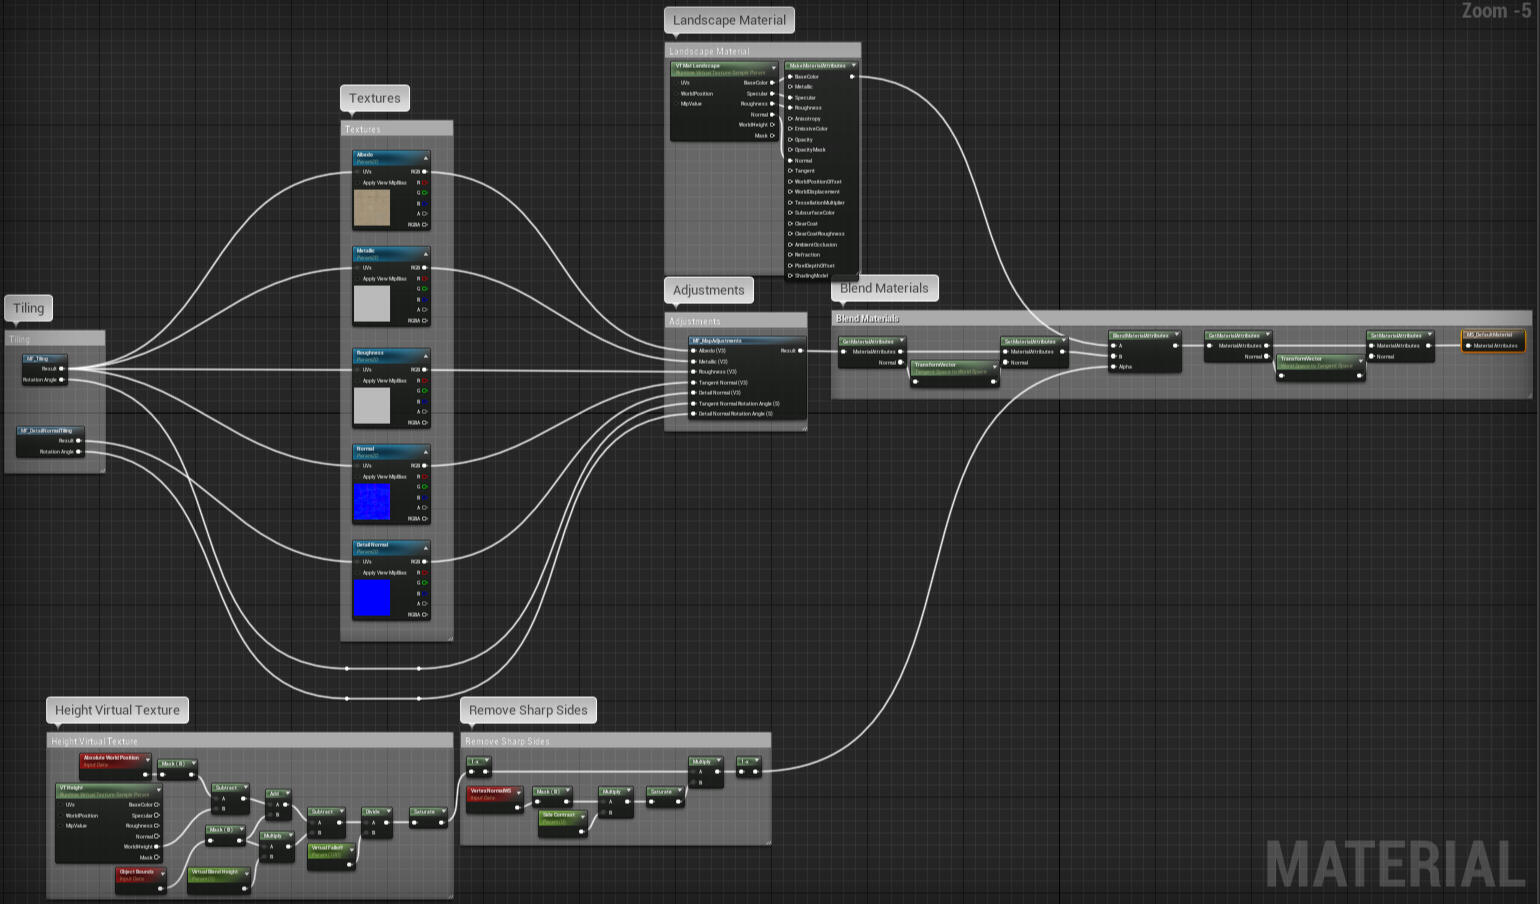Screen dimensions: 1540x904
Task: Select the Textures comment bubble label
Action: pos(375,98)
